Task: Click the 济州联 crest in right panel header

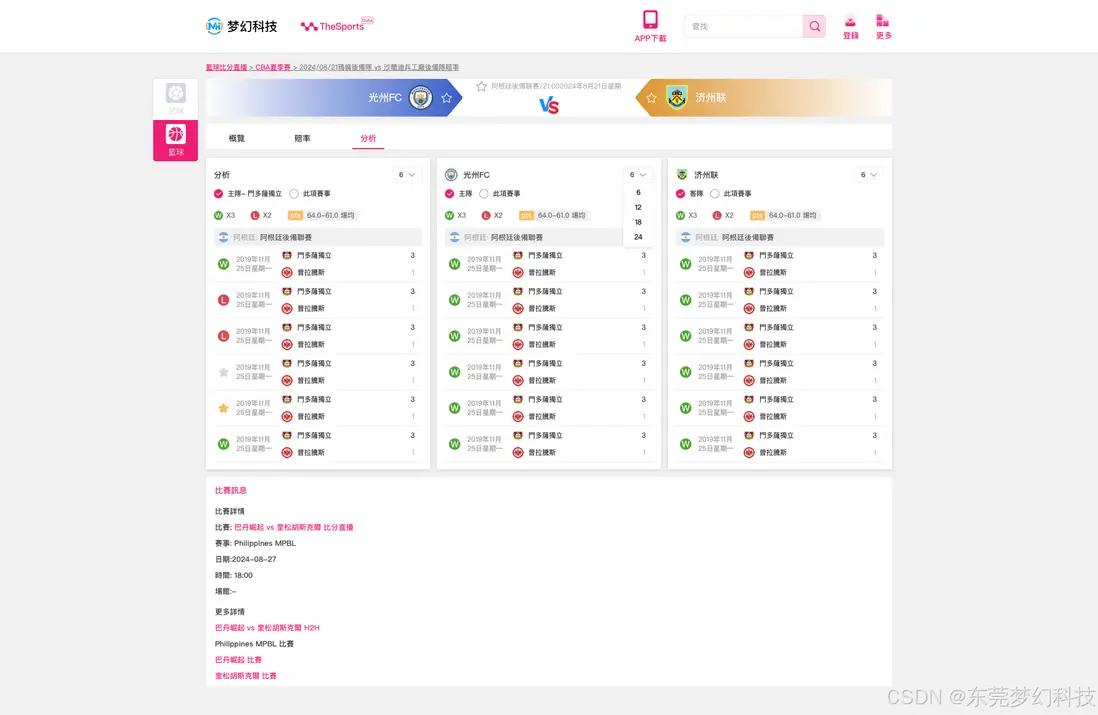Action: [682, 174]
